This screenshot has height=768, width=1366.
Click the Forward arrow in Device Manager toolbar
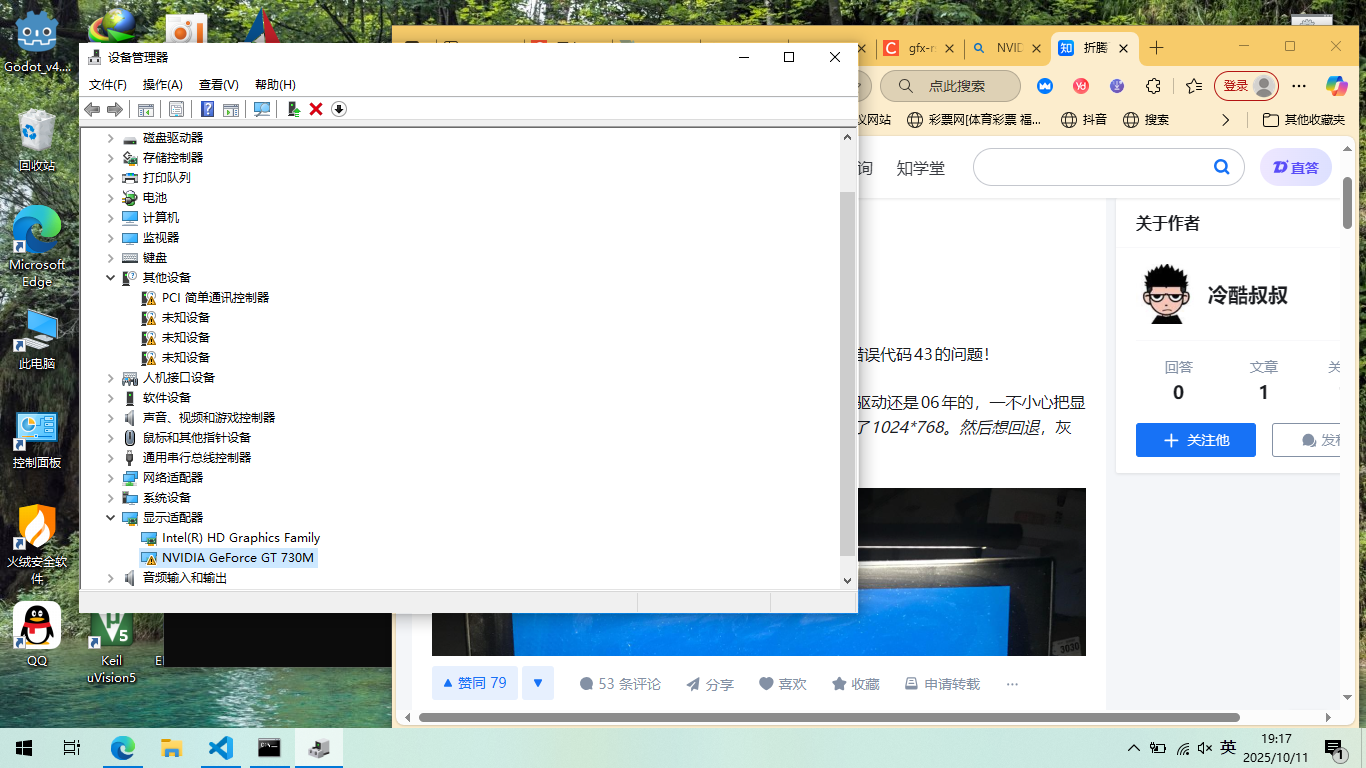(x=115, y=109)
